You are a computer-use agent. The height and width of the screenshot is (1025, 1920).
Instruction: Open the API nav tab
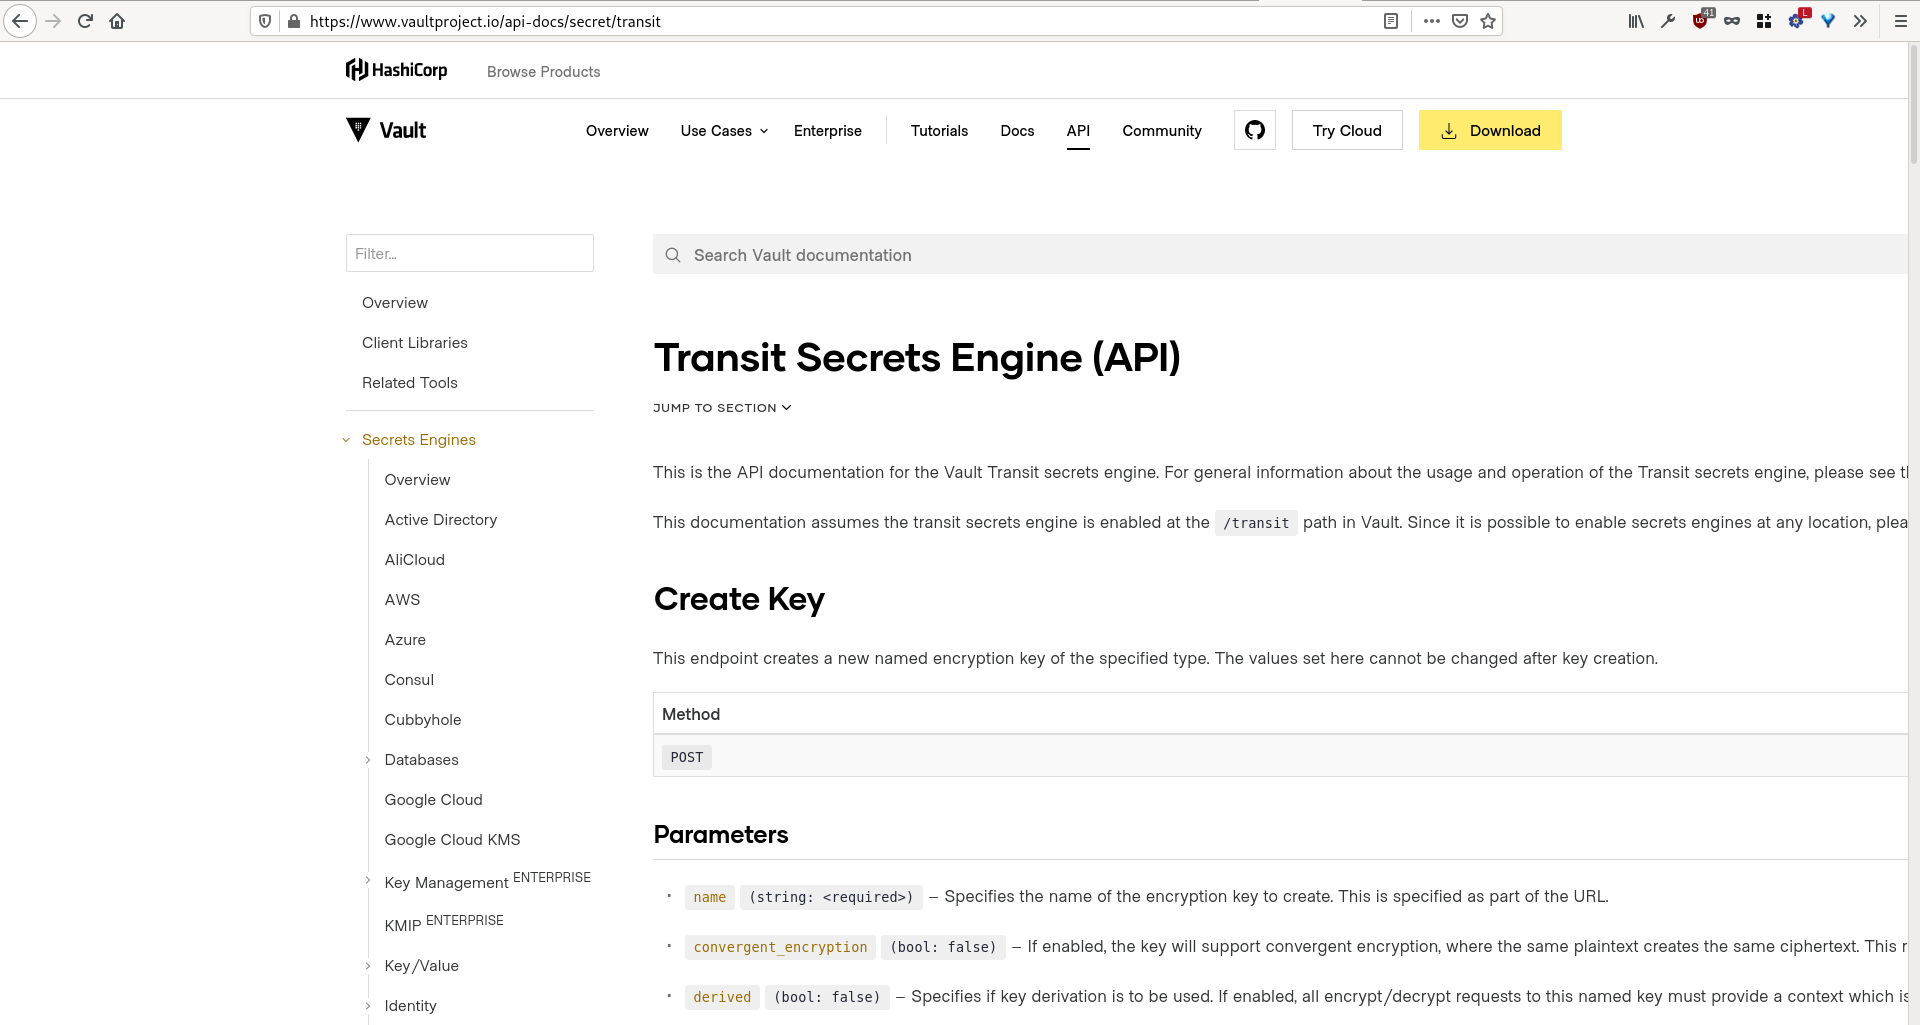click(1078, 131)
